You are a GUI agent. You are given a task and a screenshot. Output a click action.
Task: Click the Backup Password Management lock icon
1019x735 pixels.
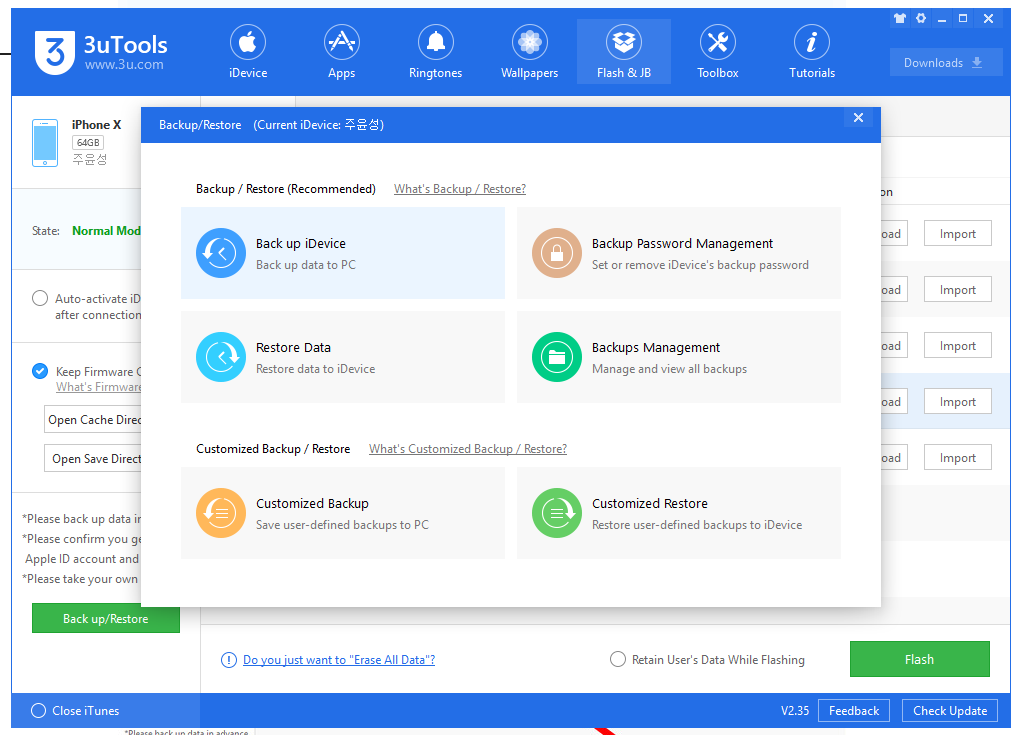(x=557, y=253)
